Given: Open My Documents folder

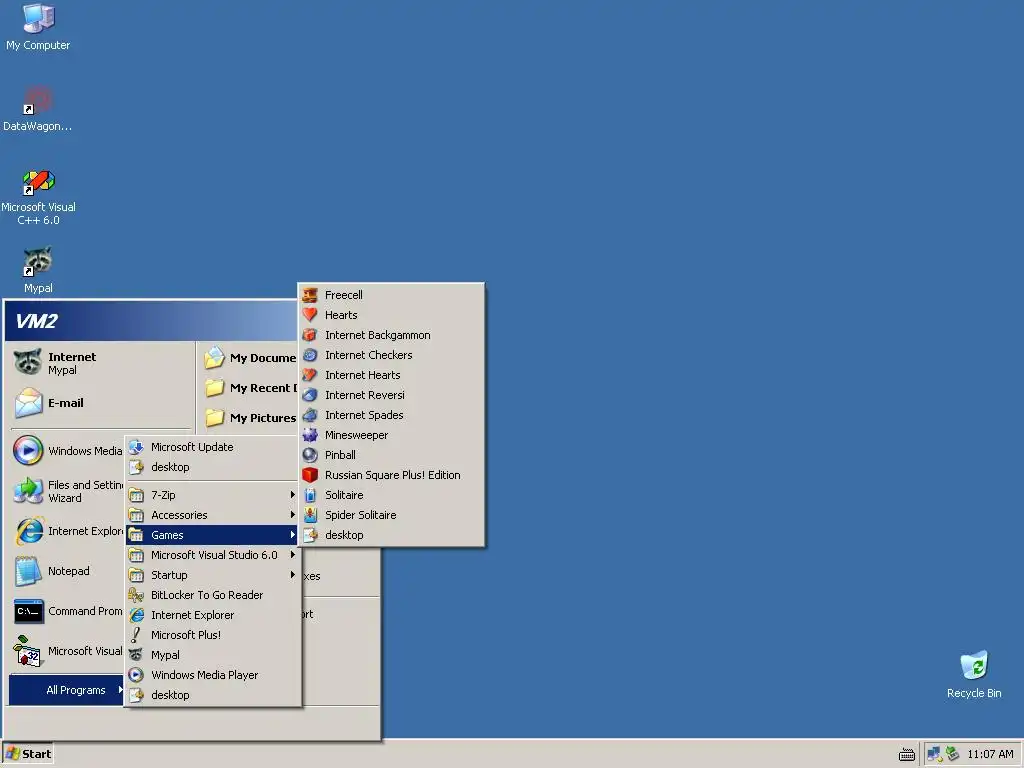Looking at the screenshot, I should (x=249, y=358).
